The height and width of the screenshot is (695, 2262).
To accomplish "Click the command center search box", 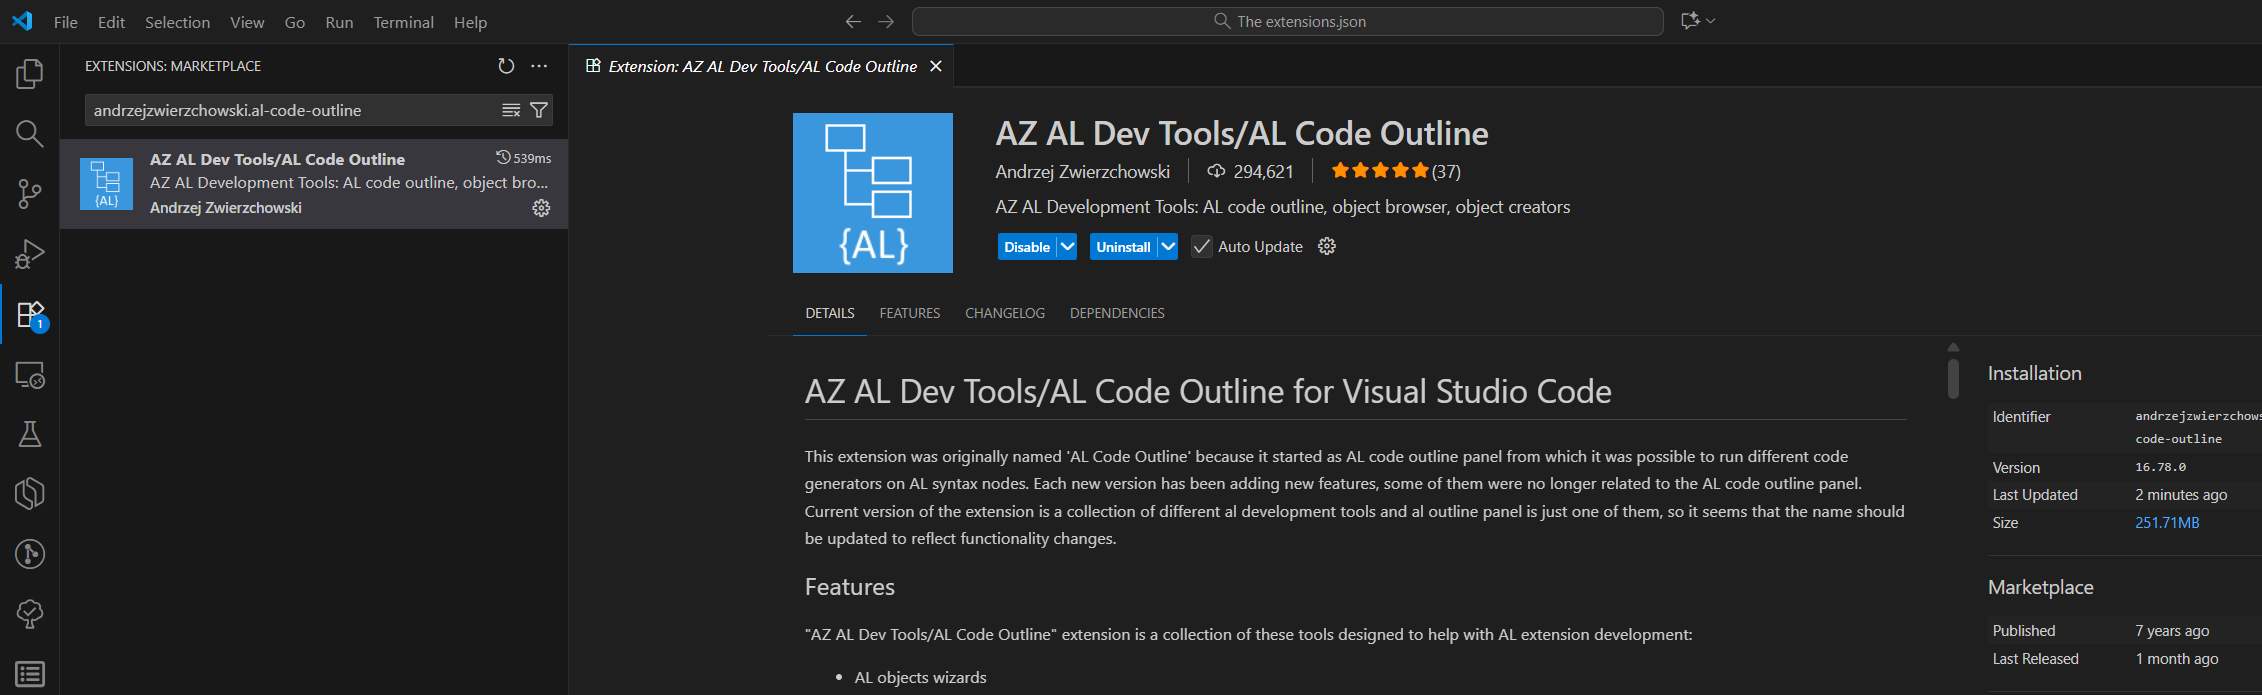I will coord(1288,21).
